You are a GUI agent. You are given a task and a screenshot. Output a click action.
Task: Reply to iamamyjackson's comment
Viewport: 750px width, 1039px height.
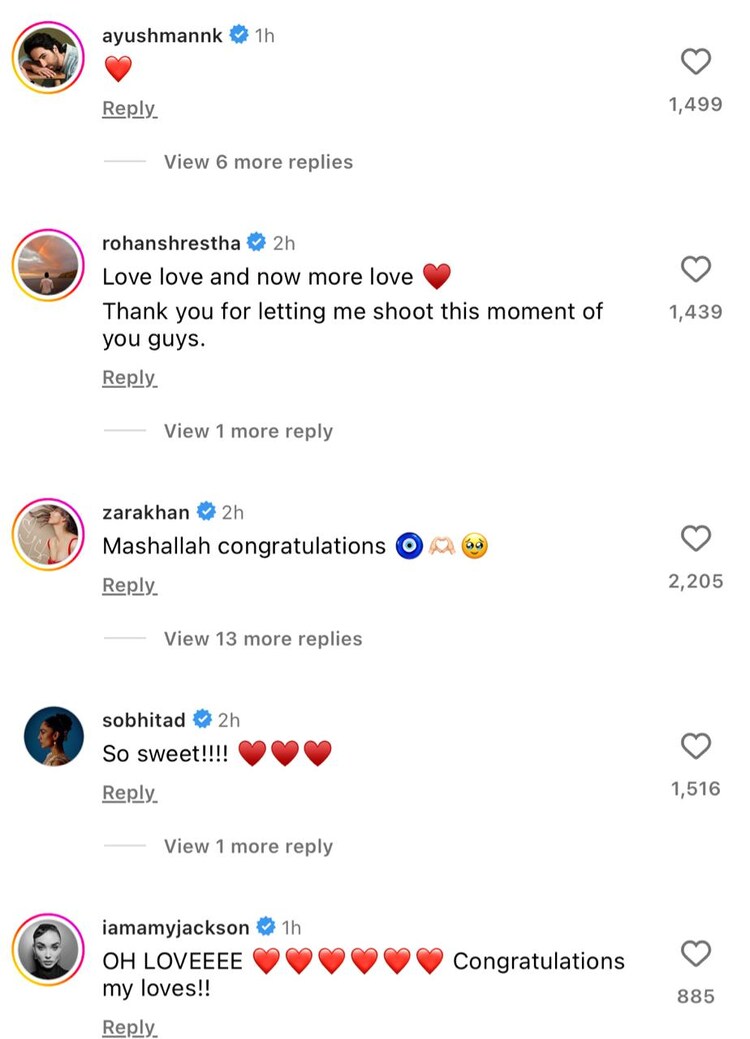(x=129, y=1027)
